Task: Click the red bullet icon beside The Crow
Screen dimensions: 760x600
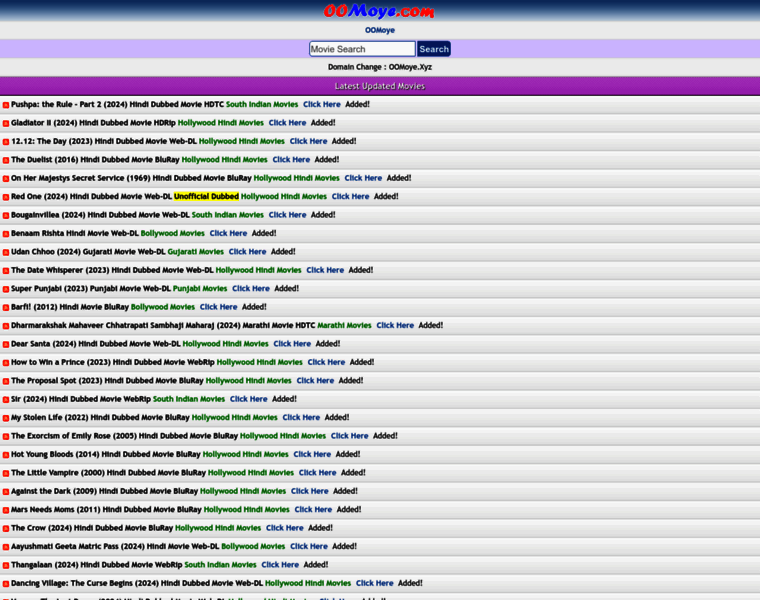Action: (x=6, y=528)
